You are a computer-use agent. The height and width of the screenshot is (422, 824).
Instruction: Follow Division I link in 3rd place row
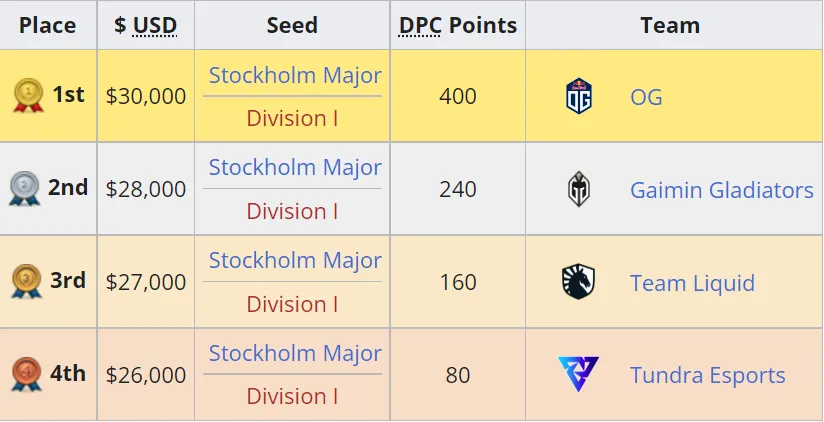click(292, 304)
